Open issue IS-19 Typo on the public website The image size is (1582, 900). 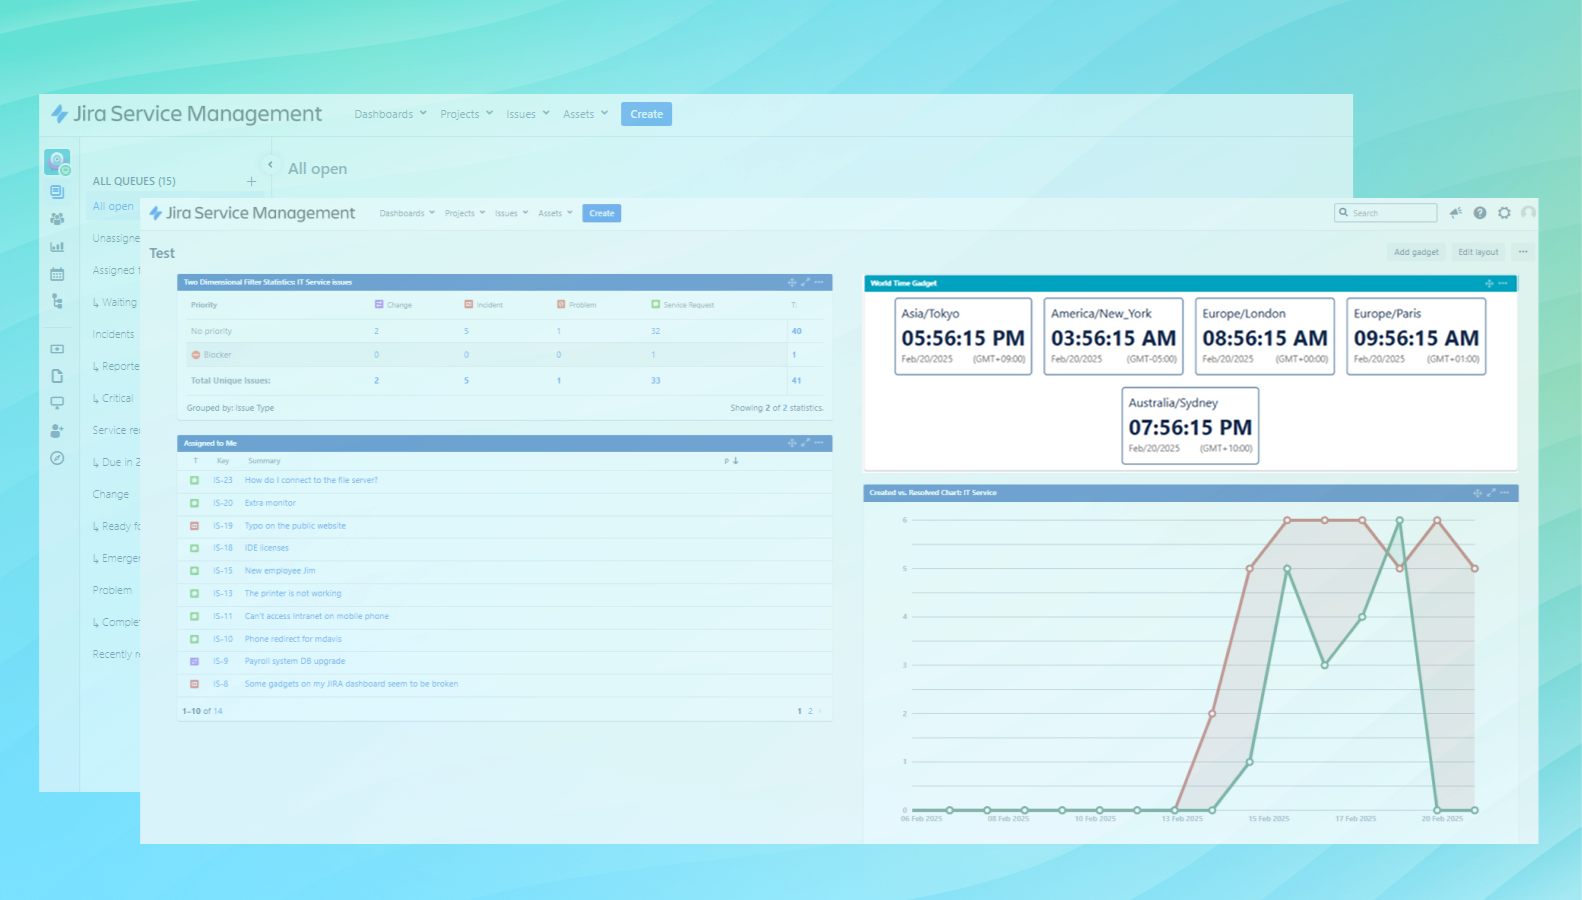point(295,526)
